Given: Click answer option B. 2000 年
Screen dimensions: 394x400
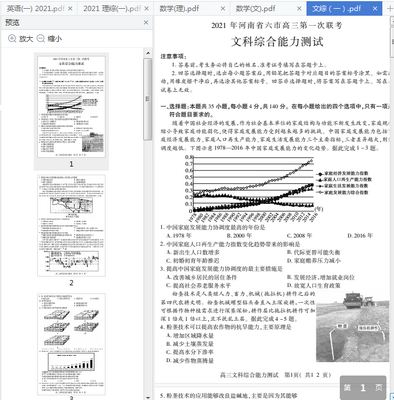Looking at the screenshot, I should click(239, 235).
